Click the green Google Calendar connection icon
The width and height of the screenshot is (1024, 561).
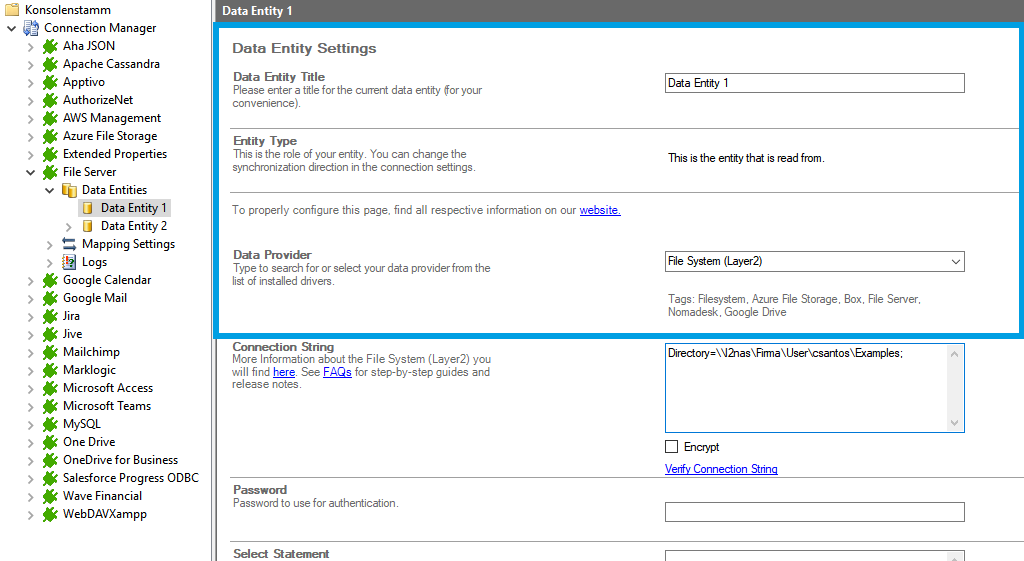coord(50,280)
